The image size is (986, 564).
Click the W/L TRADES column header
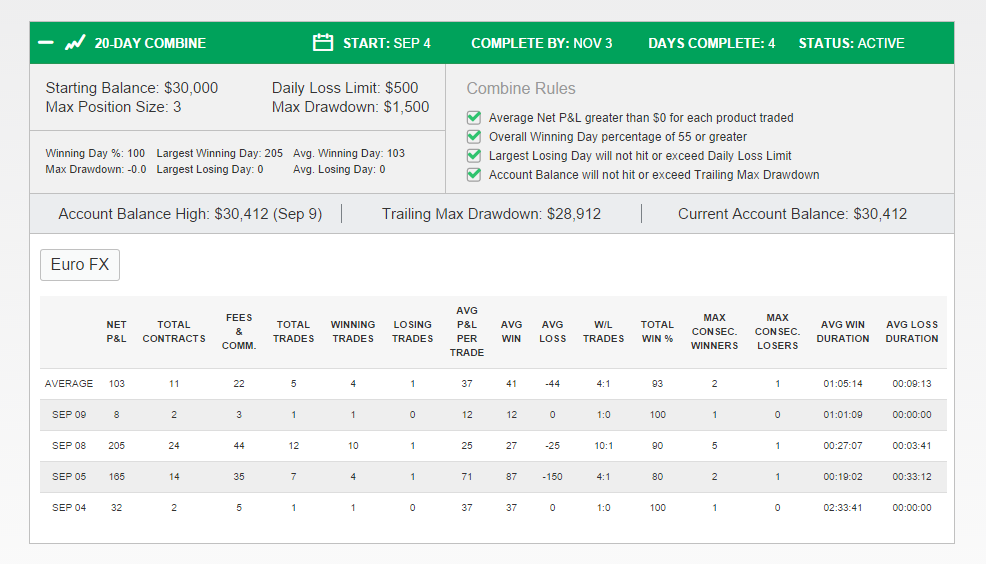click(603, 331)
